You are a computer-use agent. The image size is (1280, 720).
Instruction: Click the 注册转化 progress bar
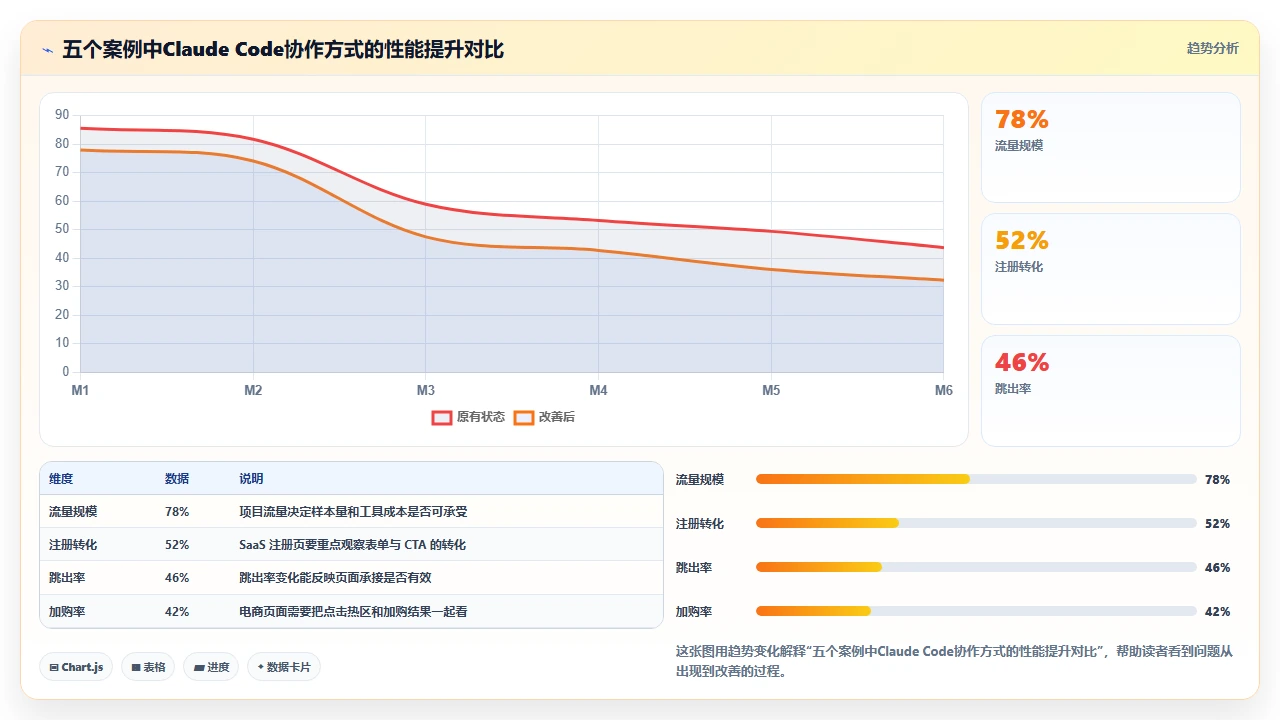[976, 523]
